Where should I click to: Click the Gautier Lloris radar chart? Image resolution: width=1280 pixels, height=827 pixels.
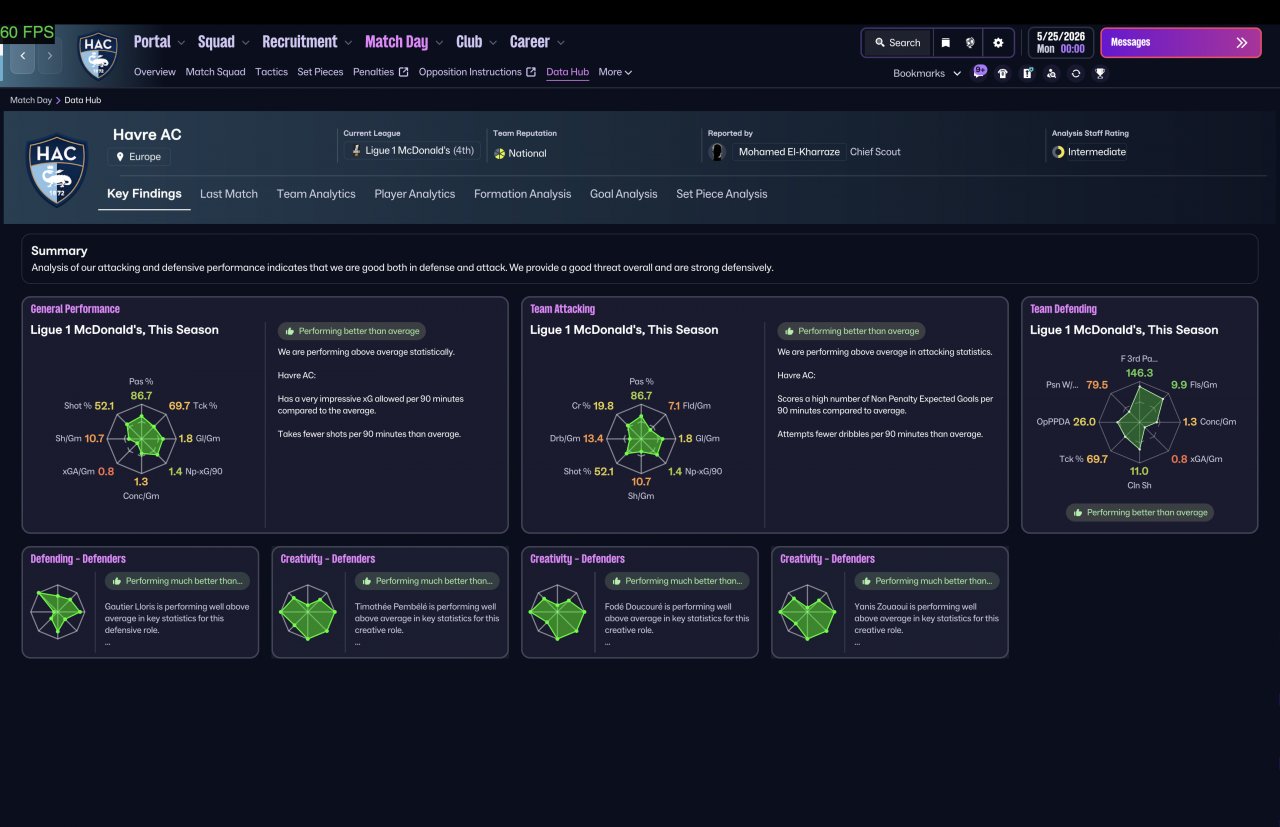[x=57, y=613]
